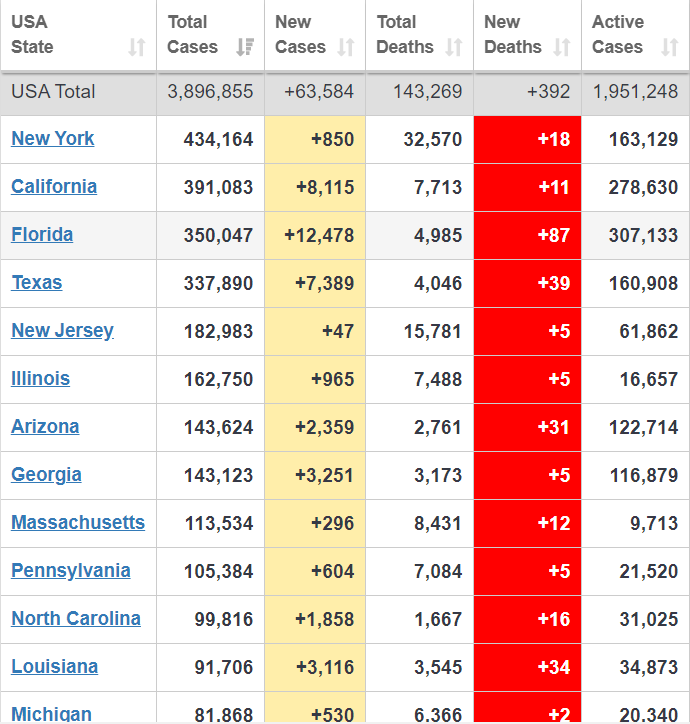This screenshot has height=724, width=690.
Task: Open the New Jersey link
Action: pyautogui.click(x=62, y=331)
